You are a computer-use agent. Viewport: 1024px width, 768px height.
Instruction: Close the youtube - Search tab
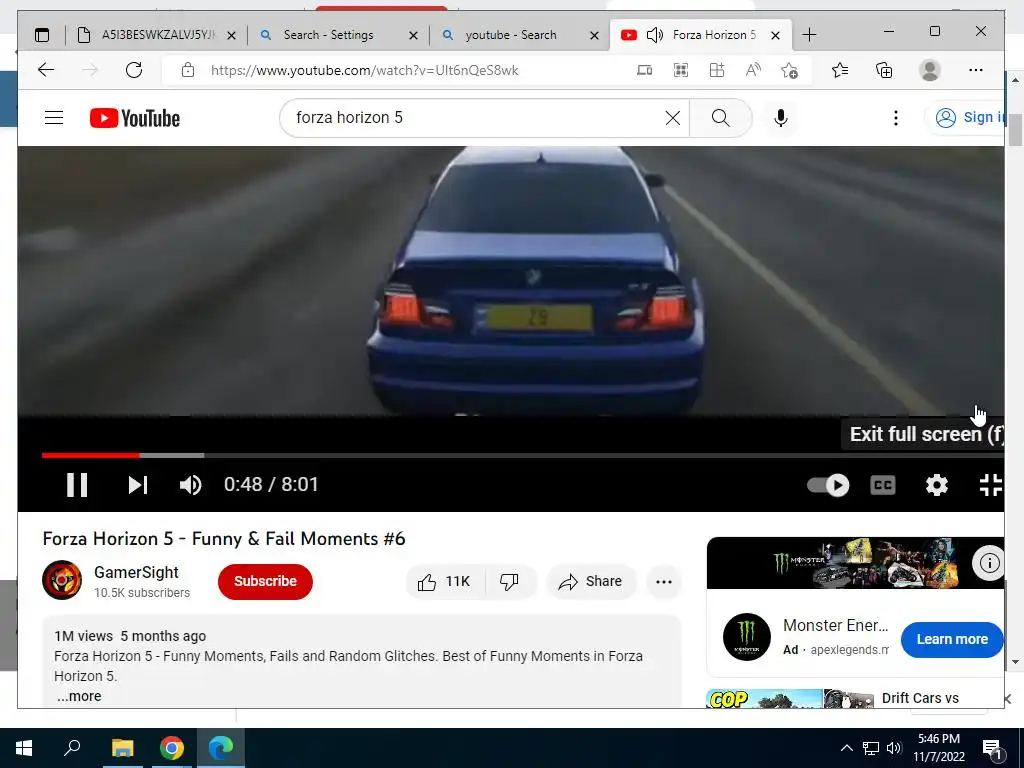[594, 35]
